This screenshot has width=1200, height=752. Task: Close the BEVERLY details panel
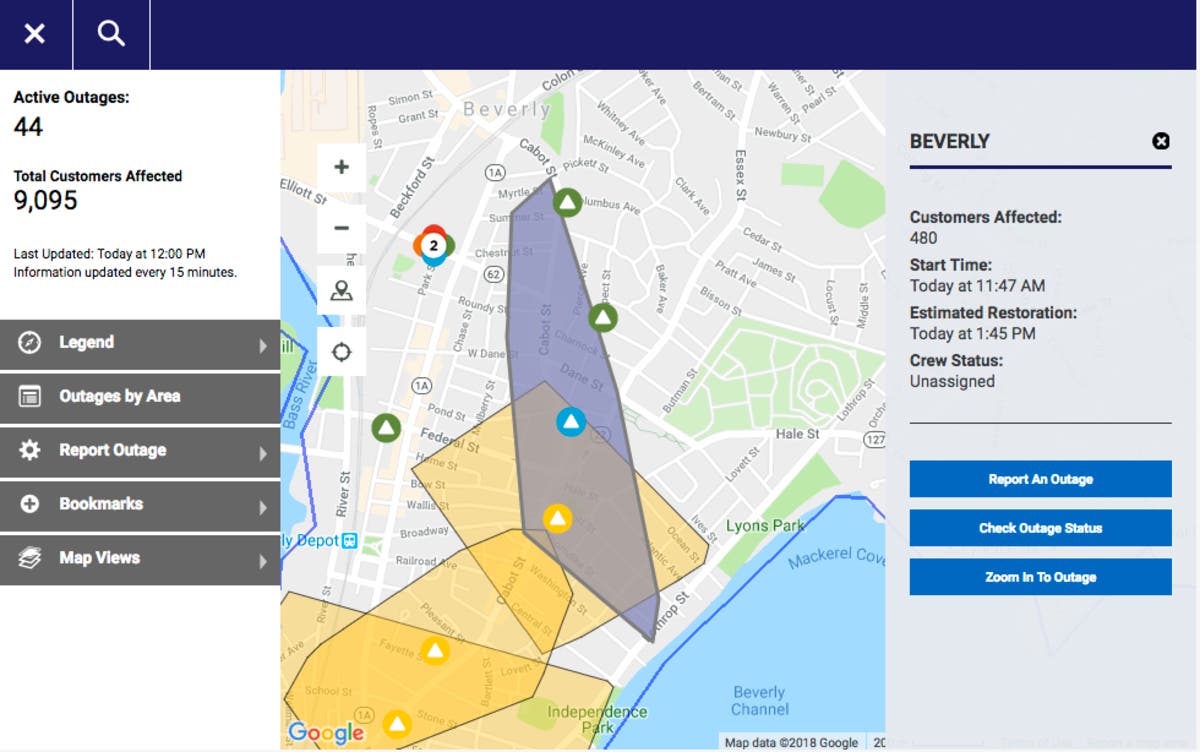pos(1161,141)
